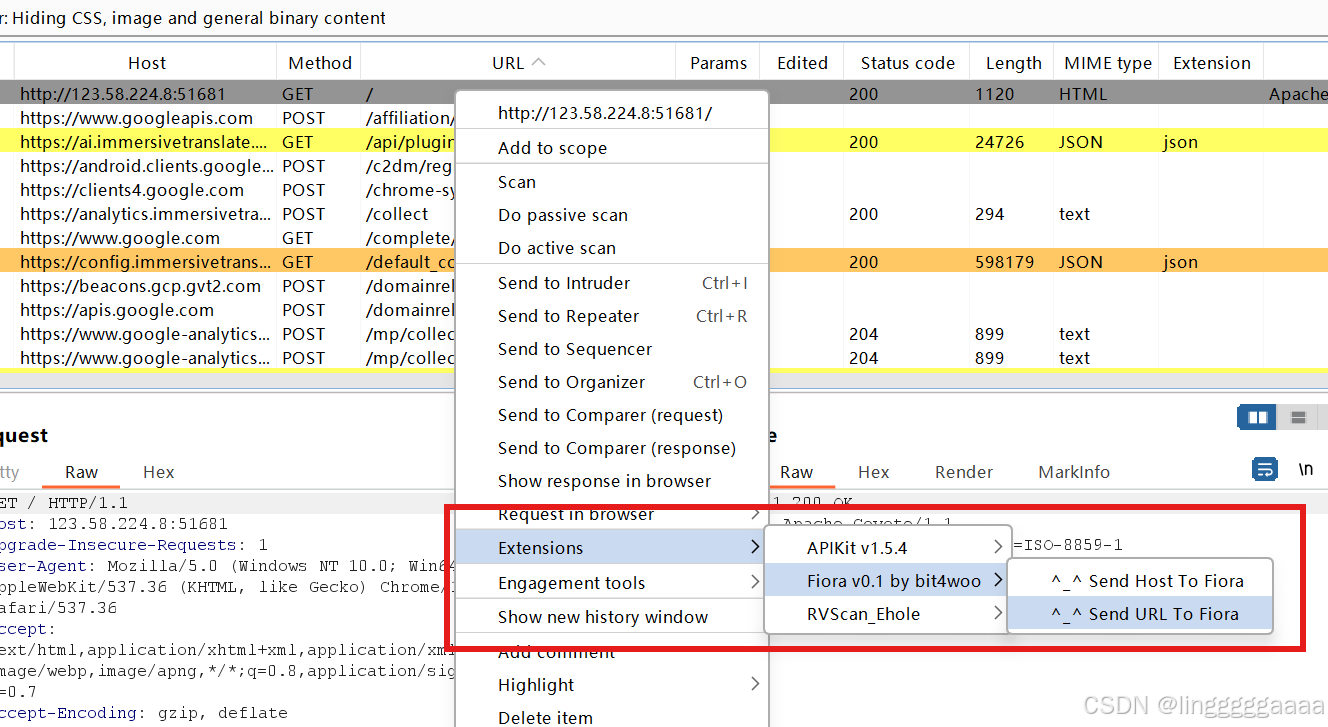The width and height of the screenshot is (1328, 727).
Task: Expand the APIKit v1.5.4 submenu
Action: point(885,548)
